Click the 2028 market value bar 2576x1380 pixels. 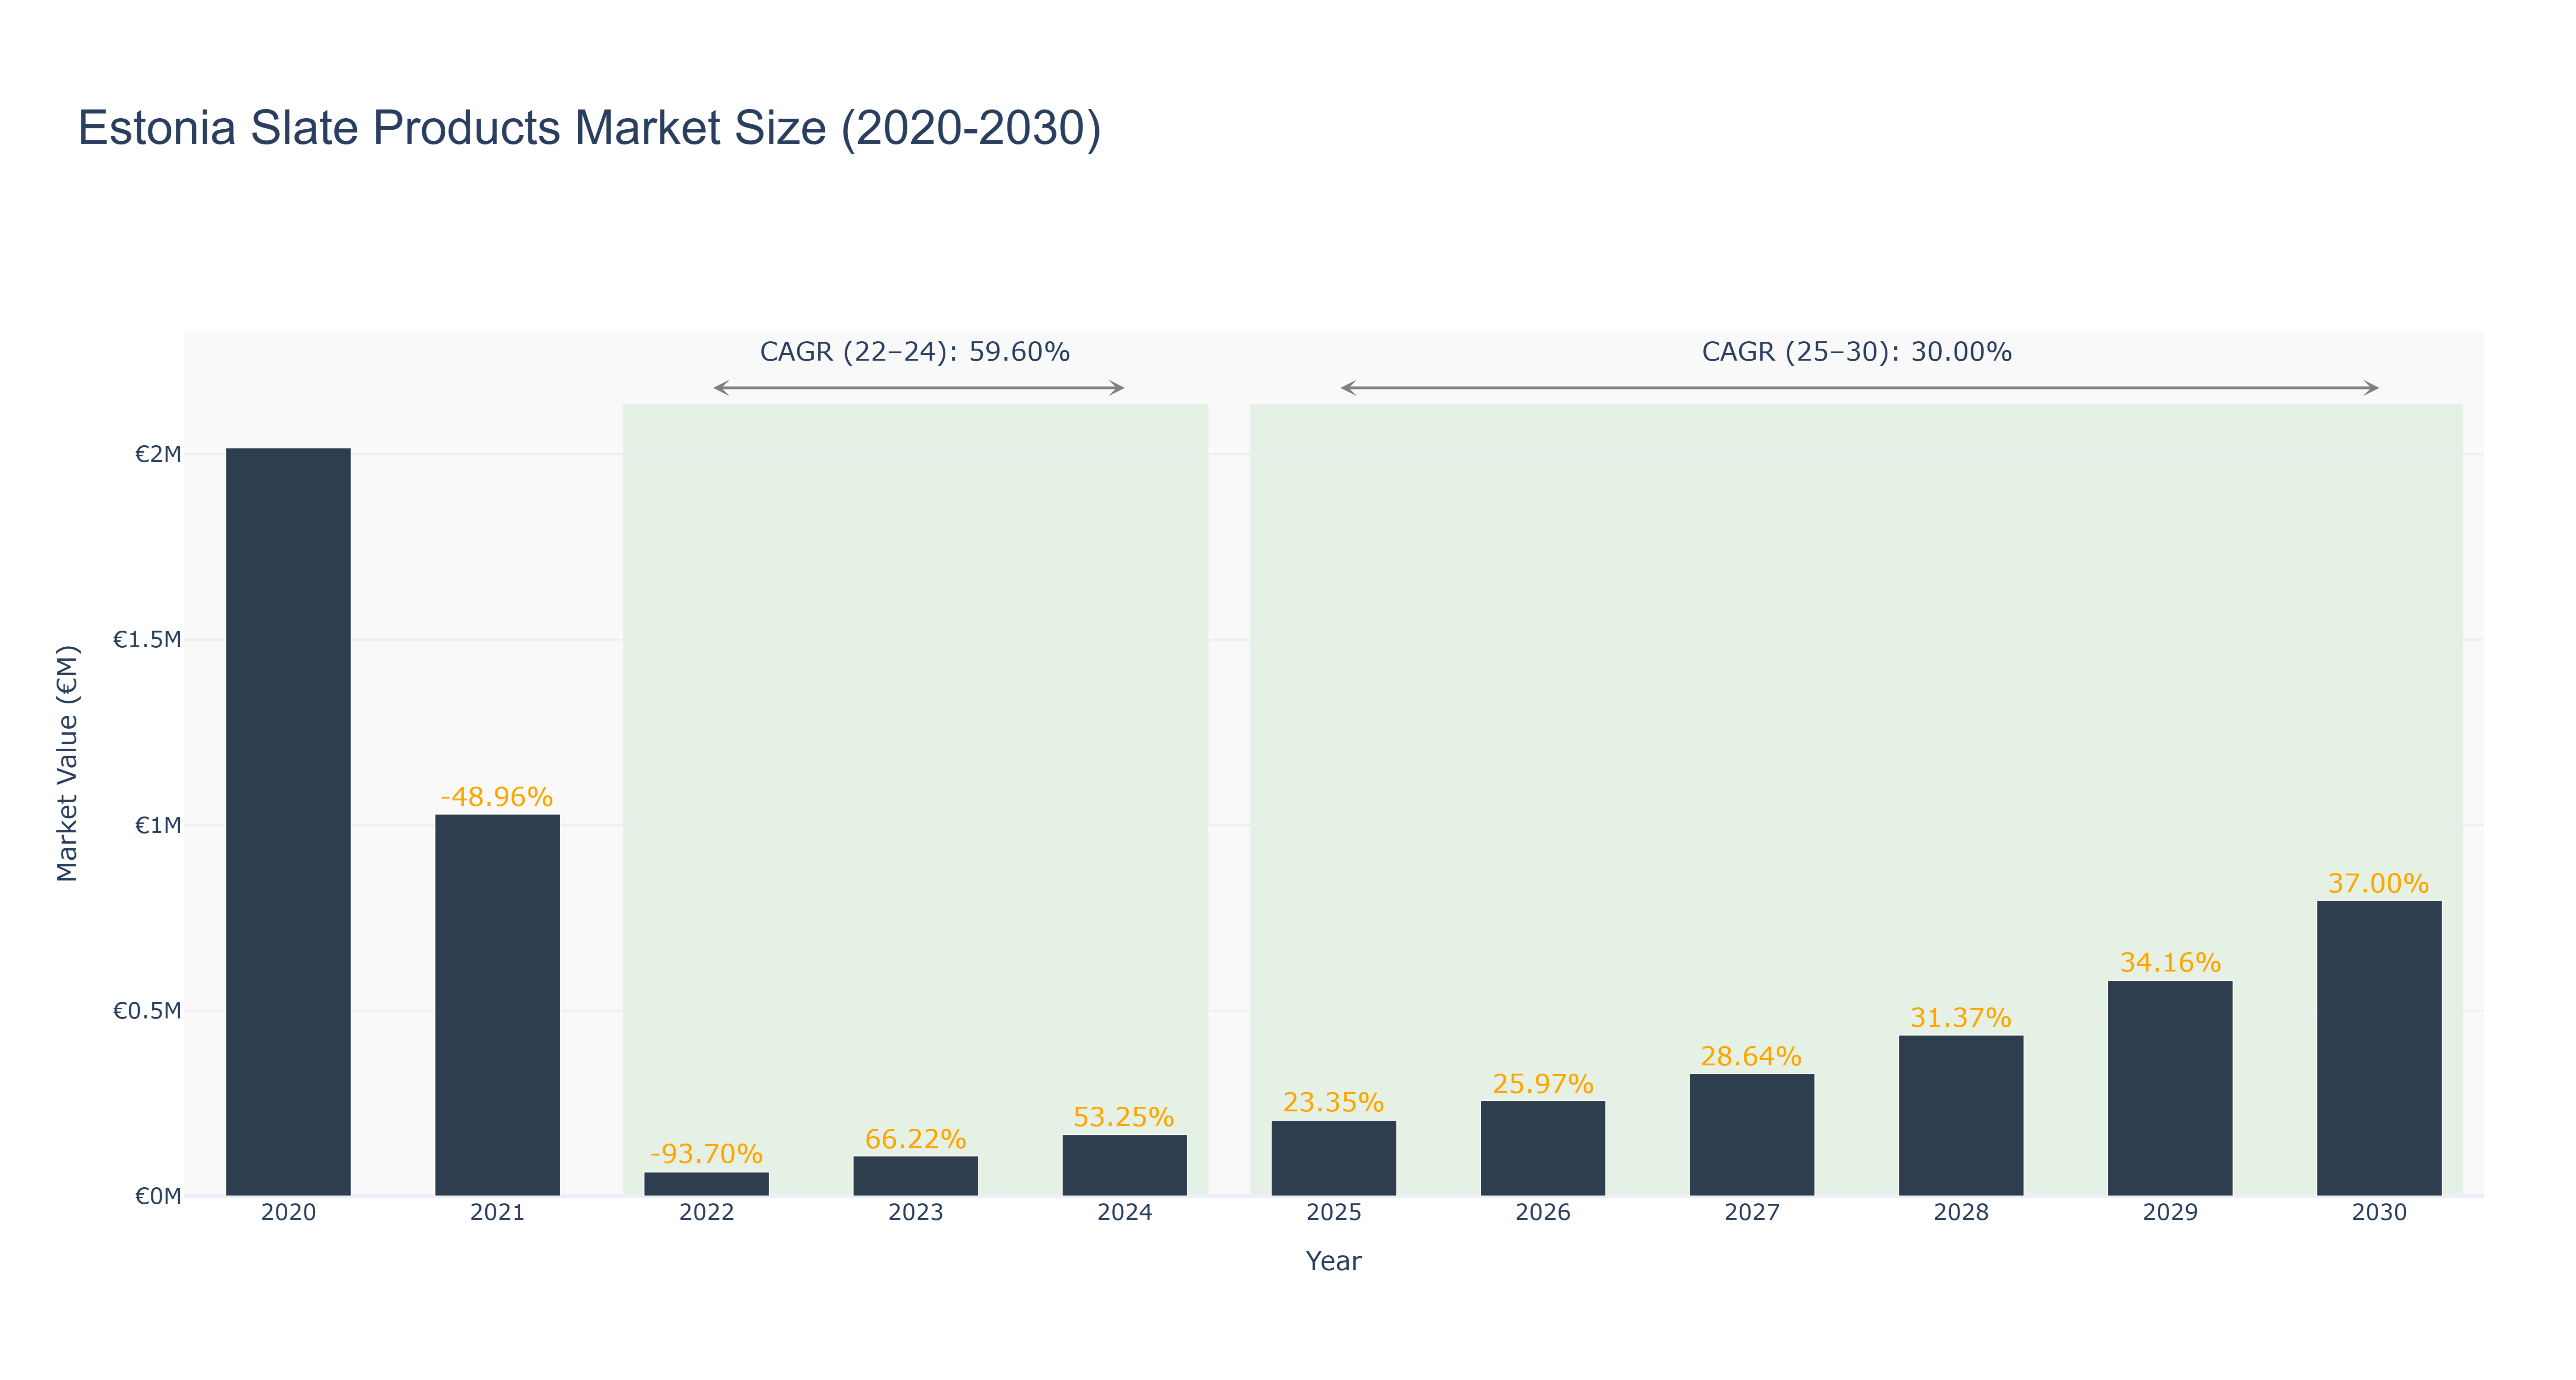click(x=1960, y=1115)
